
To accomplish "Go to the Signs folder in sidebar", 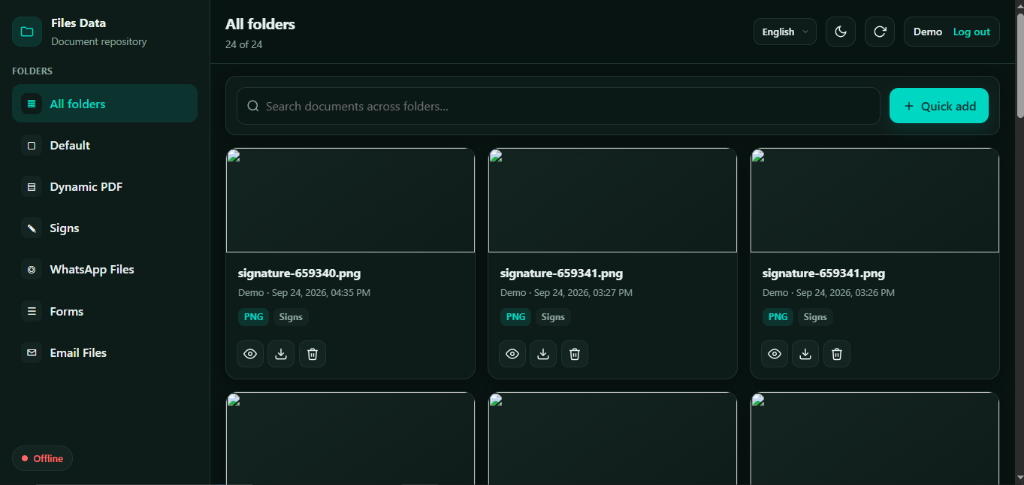I will 104,228.
